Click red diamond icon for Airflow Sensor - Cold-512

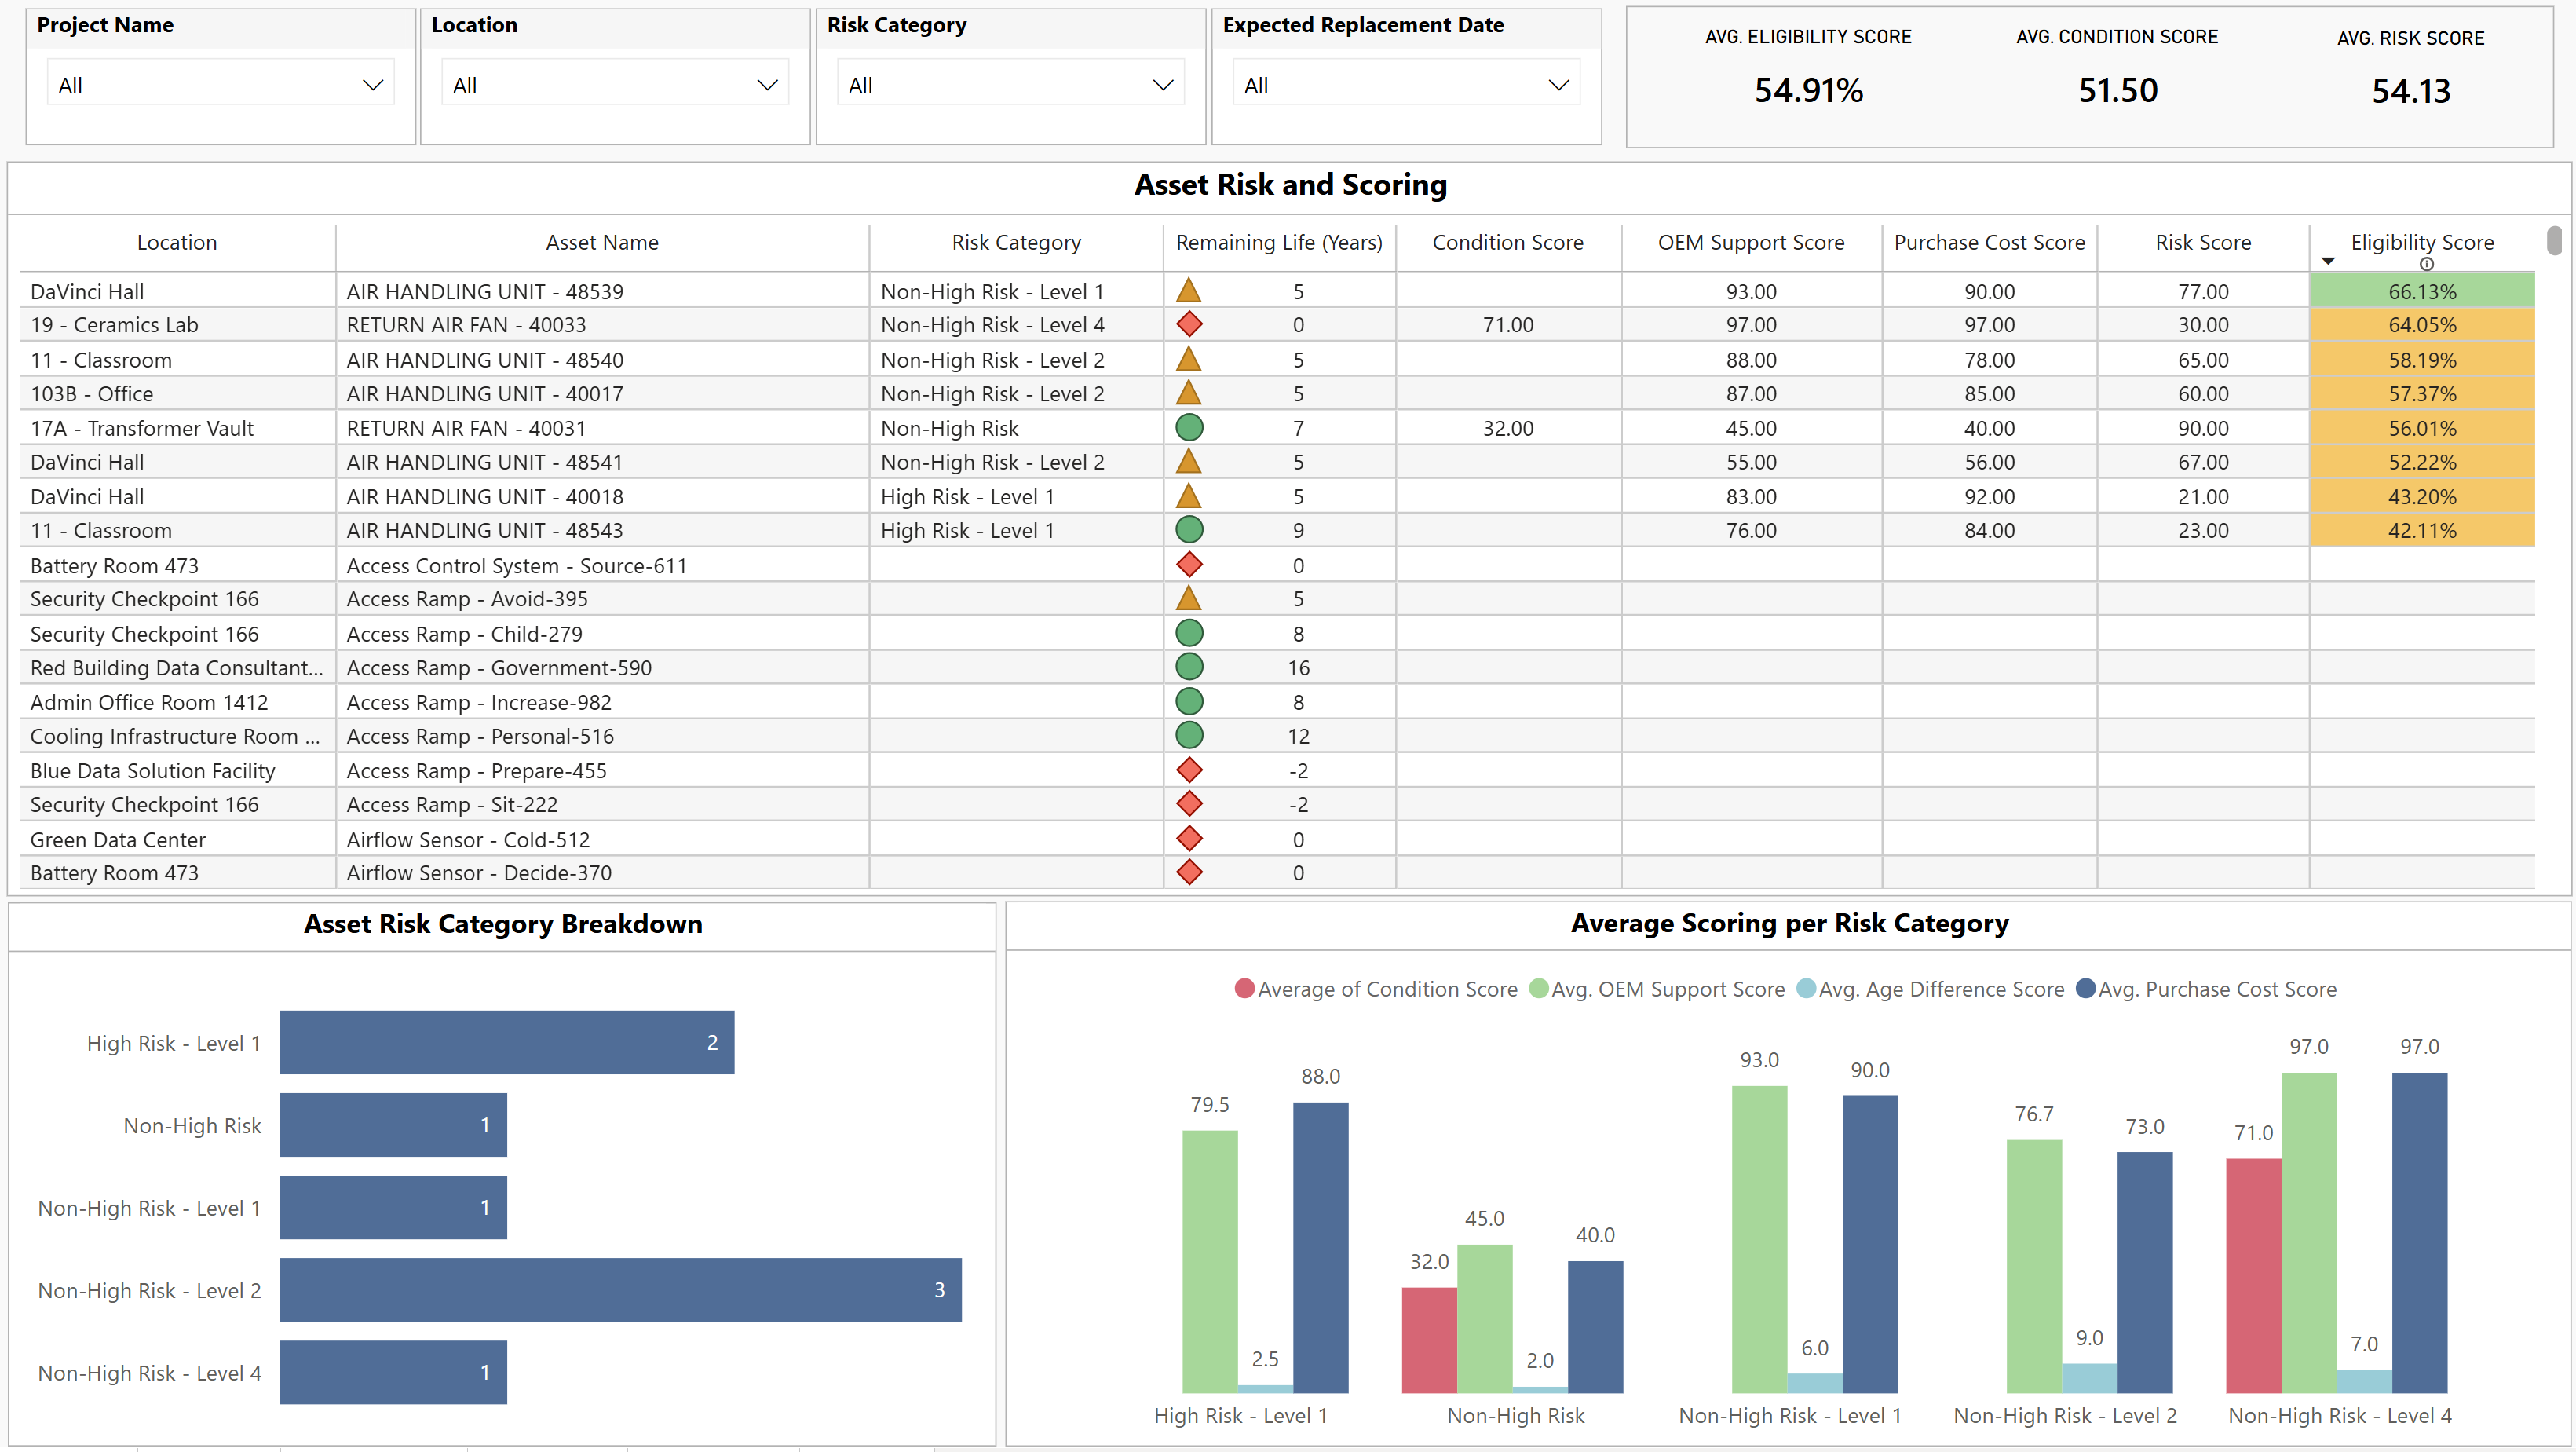pyautogui.click(x=1189, y=839)
